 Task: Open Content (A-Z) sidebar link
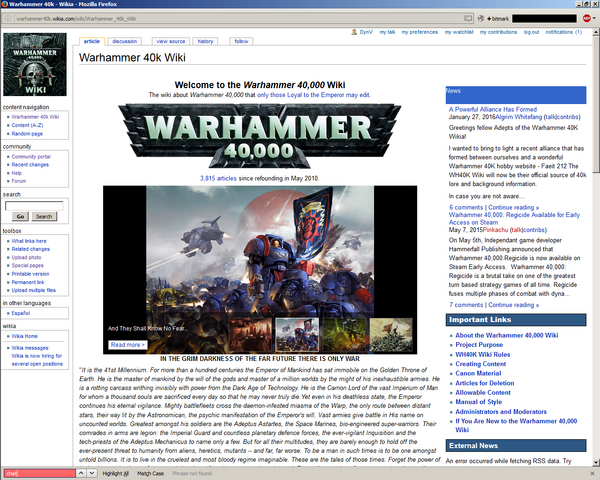[27, 125]
